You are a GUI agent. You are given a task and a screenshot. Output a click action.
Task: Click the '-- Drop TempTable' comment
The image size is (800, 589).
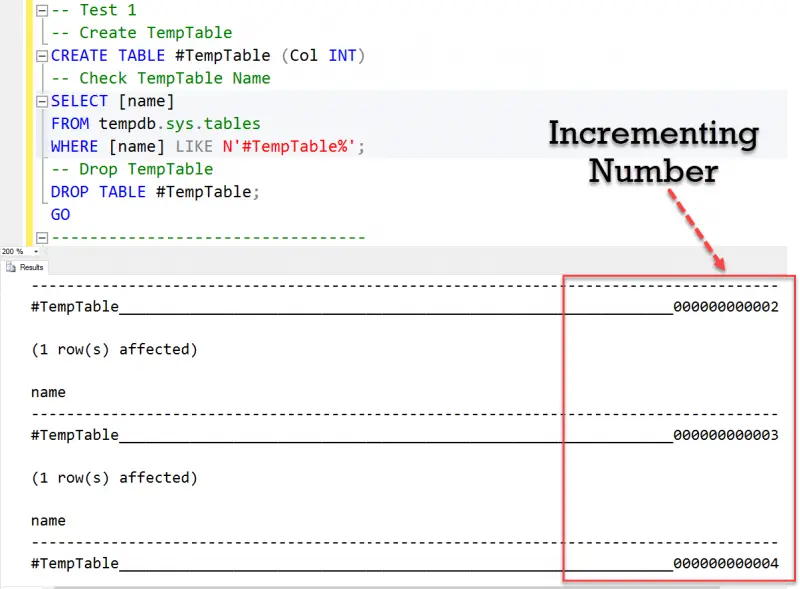click(132, 169)
